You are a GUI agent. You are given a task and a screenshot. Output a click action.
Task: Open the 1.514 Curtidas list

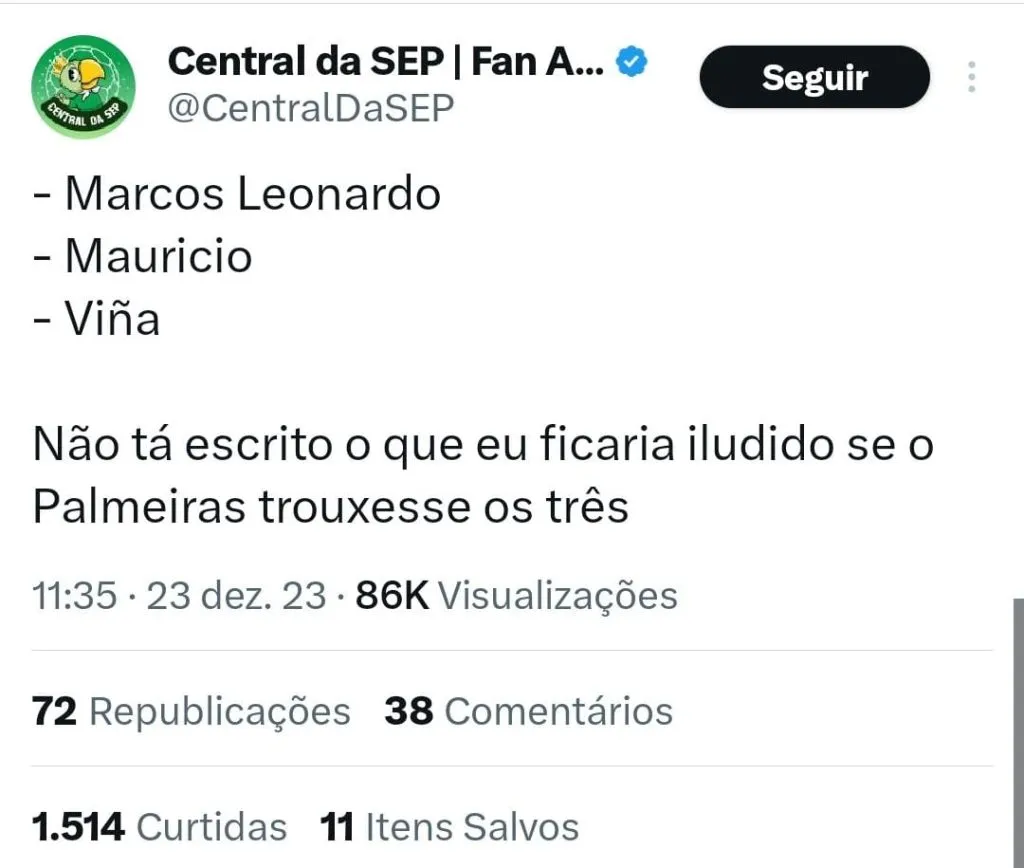point(159,827)
